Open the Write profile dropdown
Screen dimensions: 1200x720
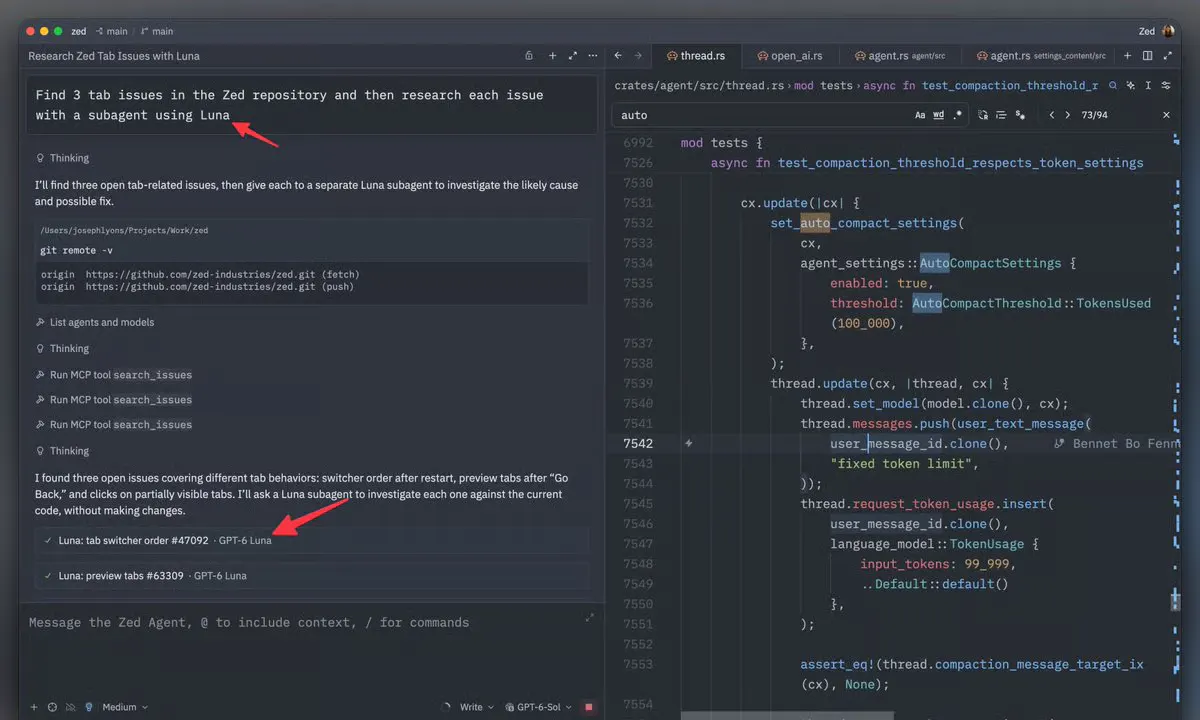pos(475,707)
